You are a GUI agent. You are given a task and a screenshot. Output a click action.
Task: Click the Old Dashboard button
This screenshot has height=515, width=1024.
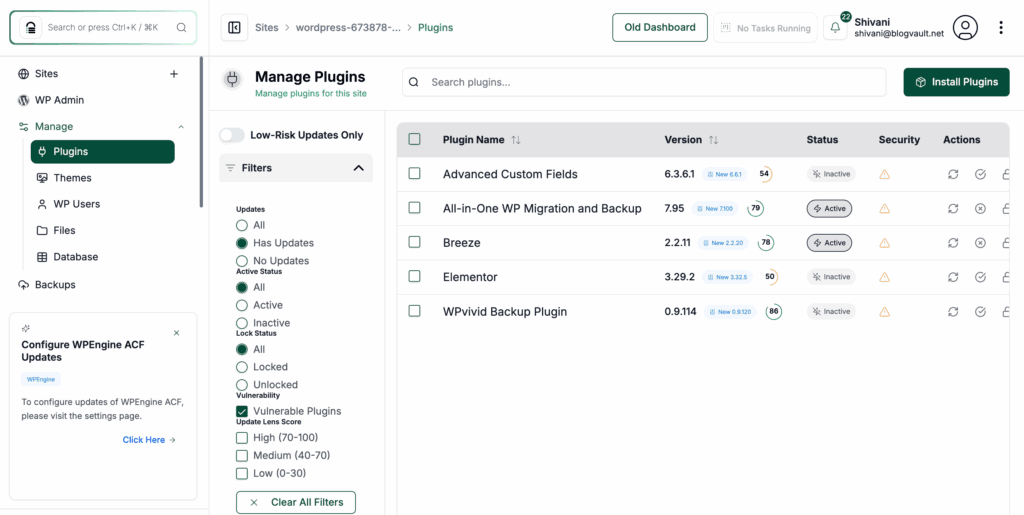coord(660,27)
